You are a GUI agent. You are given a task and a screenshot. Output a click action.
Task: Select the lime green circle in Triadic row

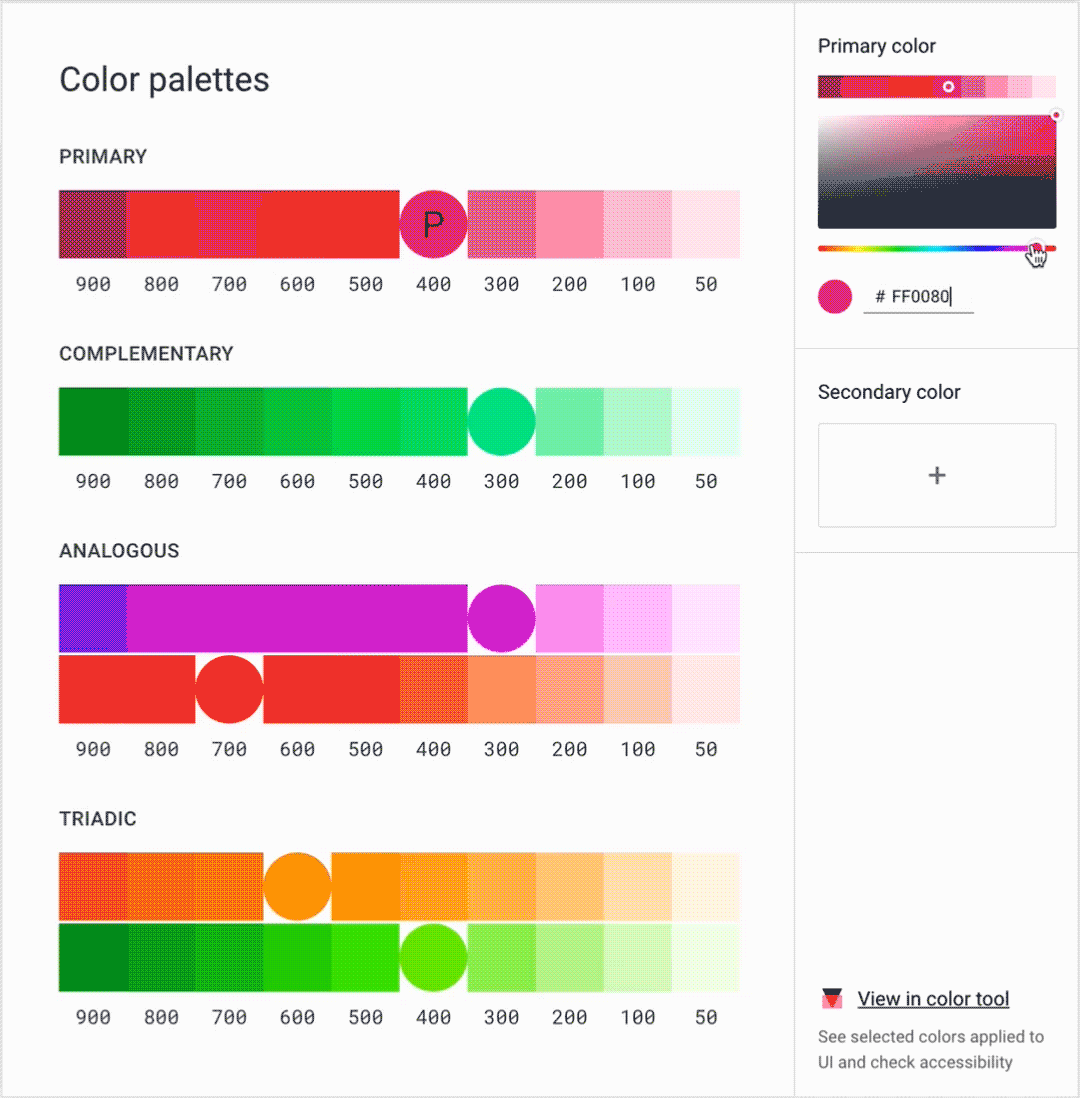[433, 957]
